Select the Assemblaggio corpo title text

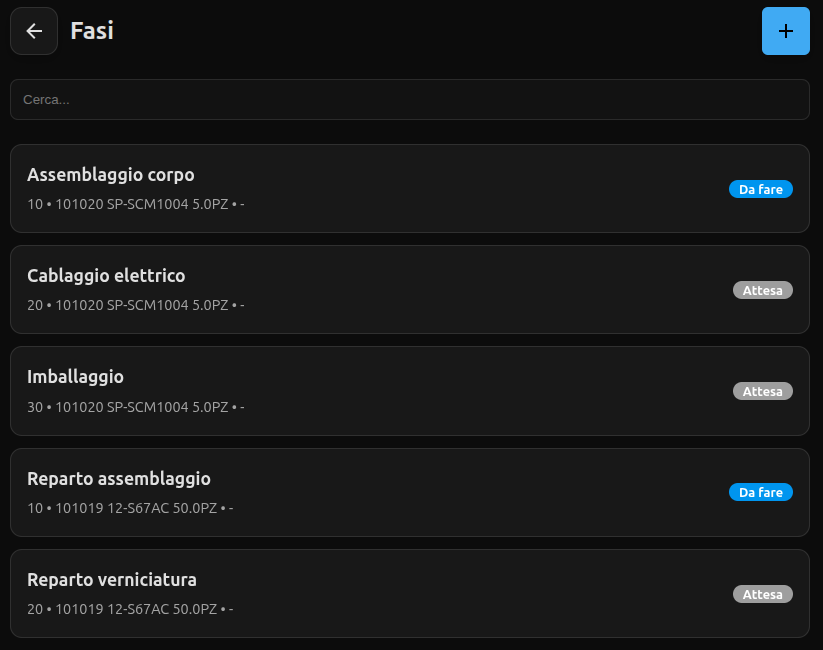click(x=110, y=175)
